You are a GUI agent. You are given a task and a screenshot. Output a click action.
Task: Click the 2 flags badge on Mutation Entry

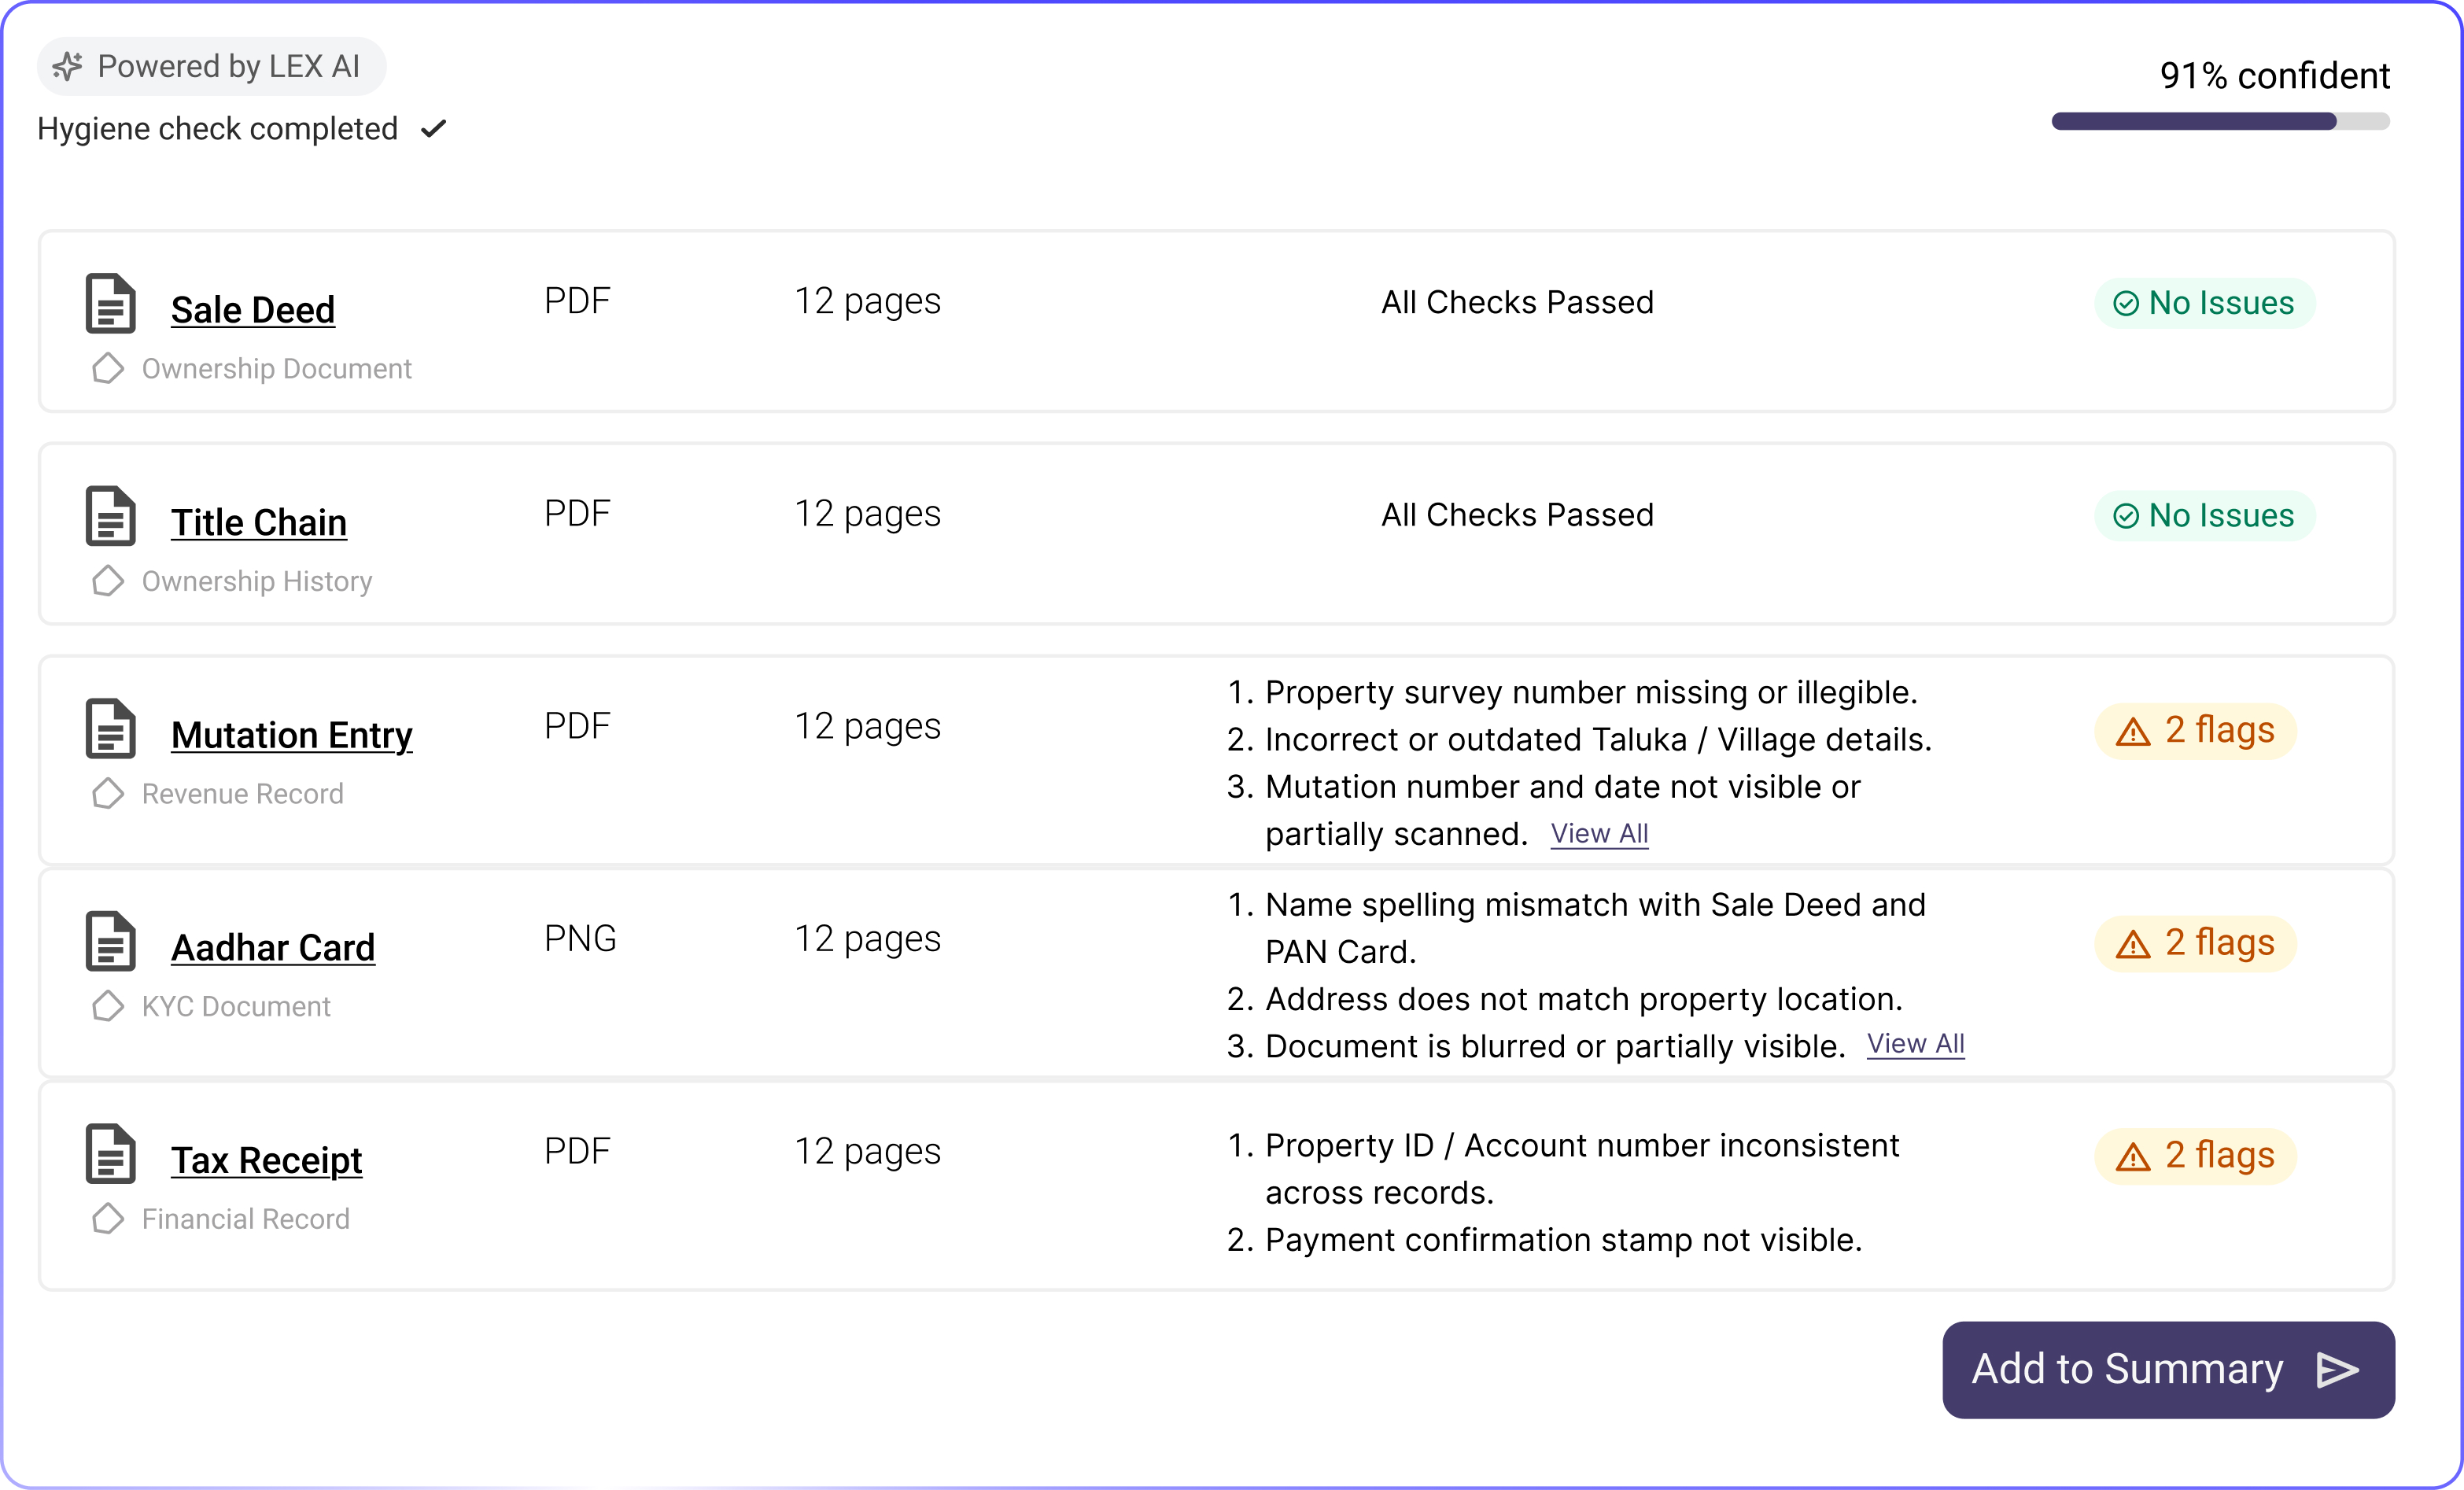(2195, 731)
